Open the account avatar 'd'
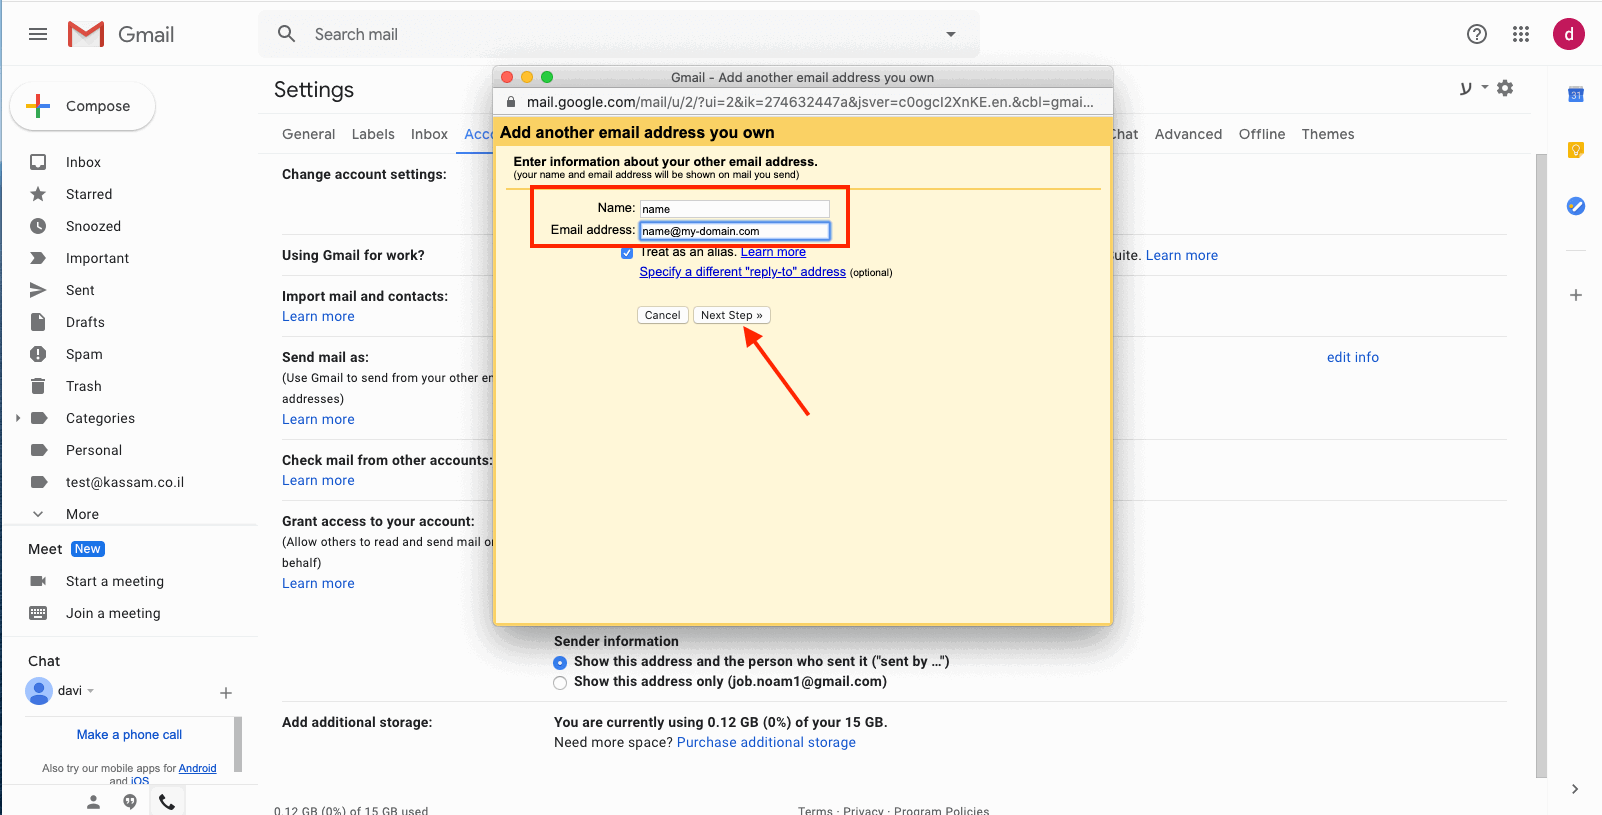Viewport: 1602px width, 815px height. coord(1569,34)
